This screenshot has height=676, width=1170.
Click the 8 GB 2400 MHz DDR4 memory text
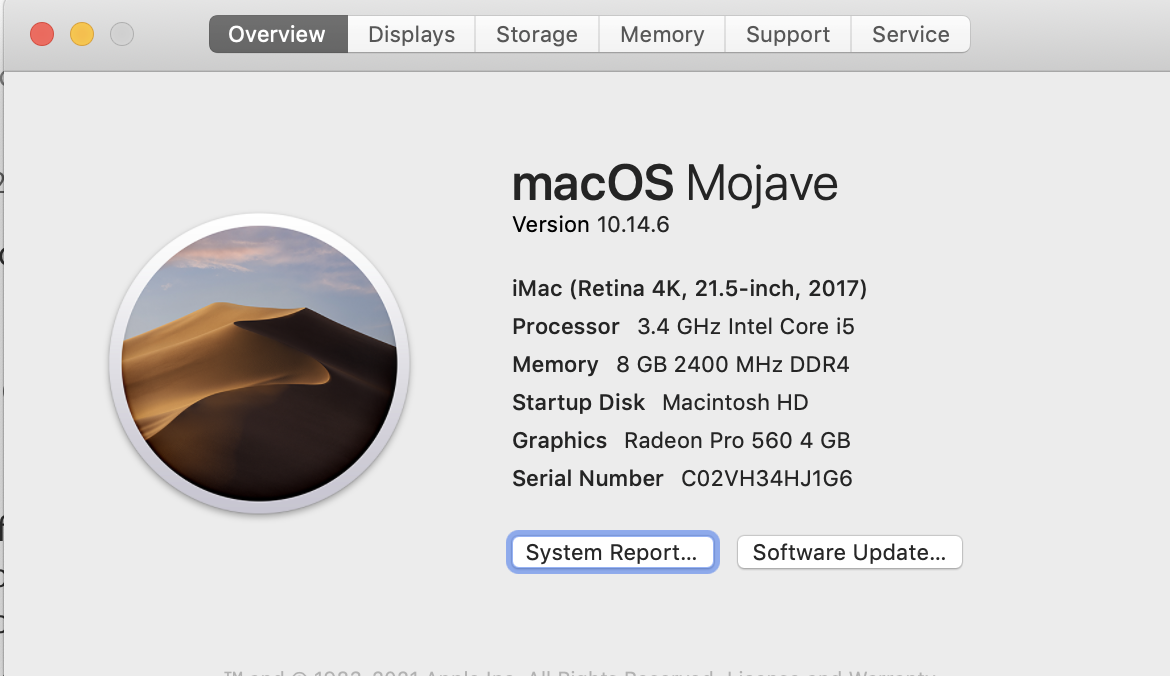pos(733,365)
